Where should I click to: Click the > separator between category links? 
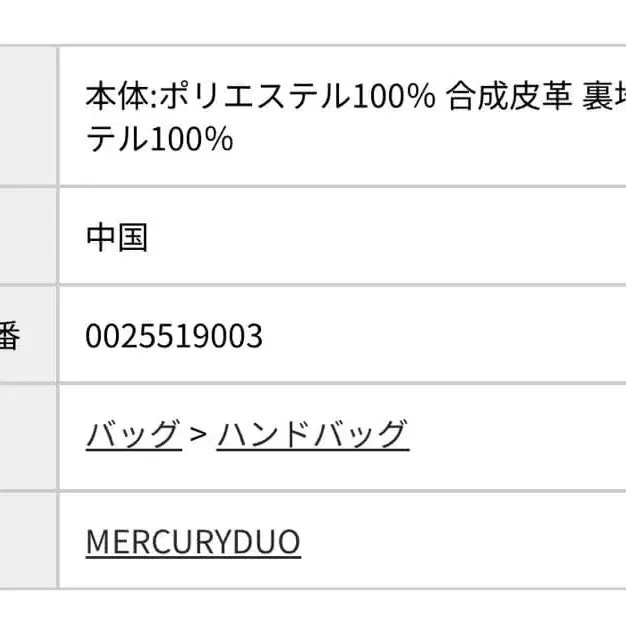[198, 435]
